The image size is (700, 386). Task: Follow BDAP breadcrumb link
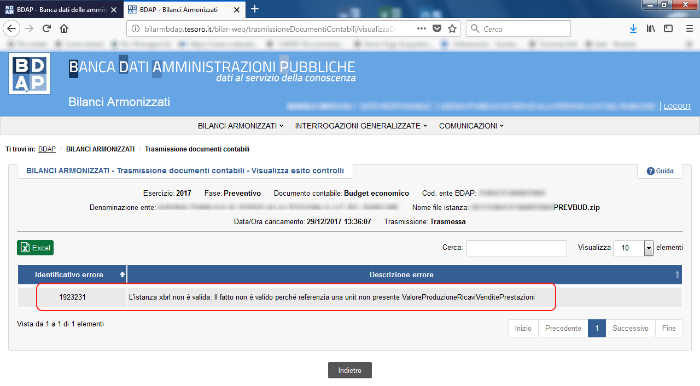47,149
